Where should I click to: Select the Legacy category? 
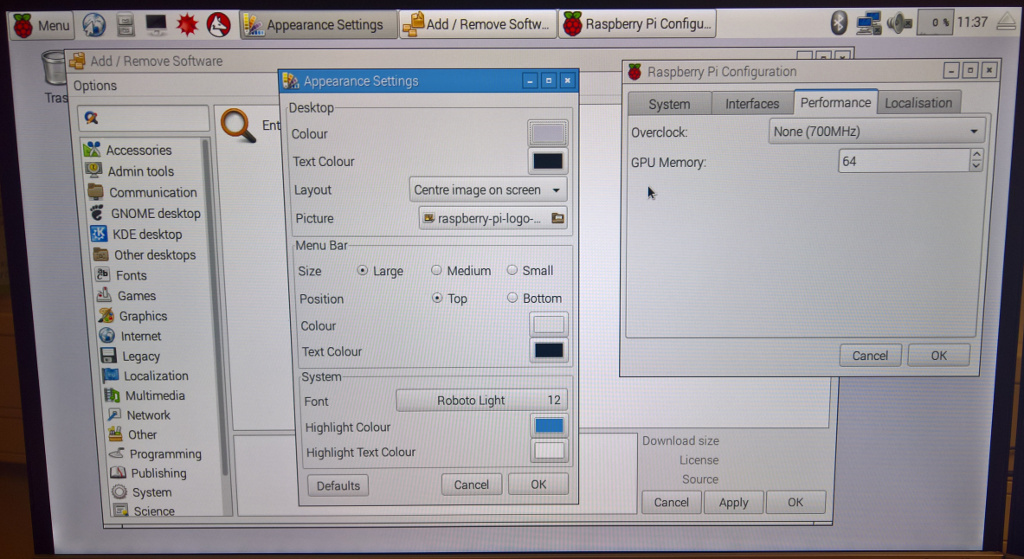131,356
